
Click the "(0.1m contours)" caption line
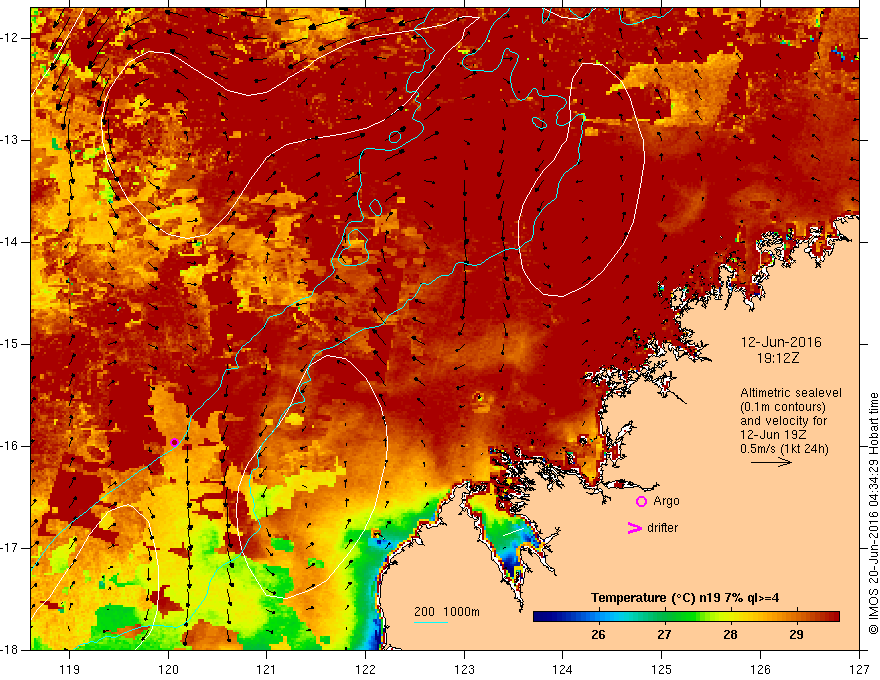point(783,407)
